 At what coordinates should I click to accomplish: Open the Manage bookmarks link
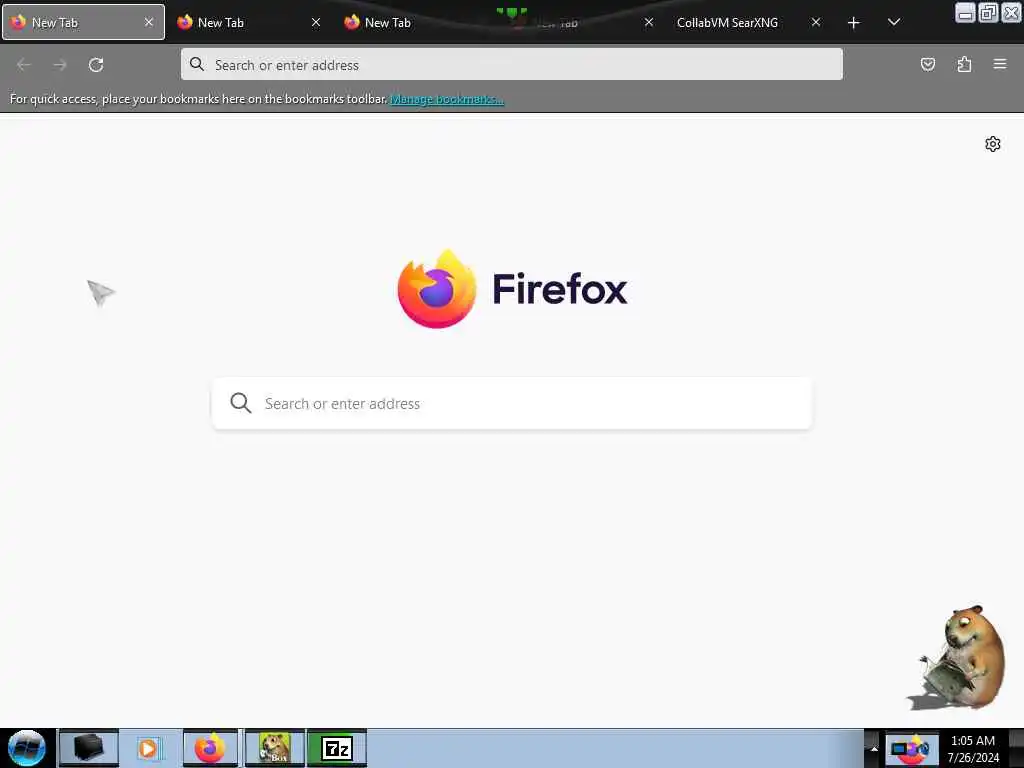pos(447,99)
